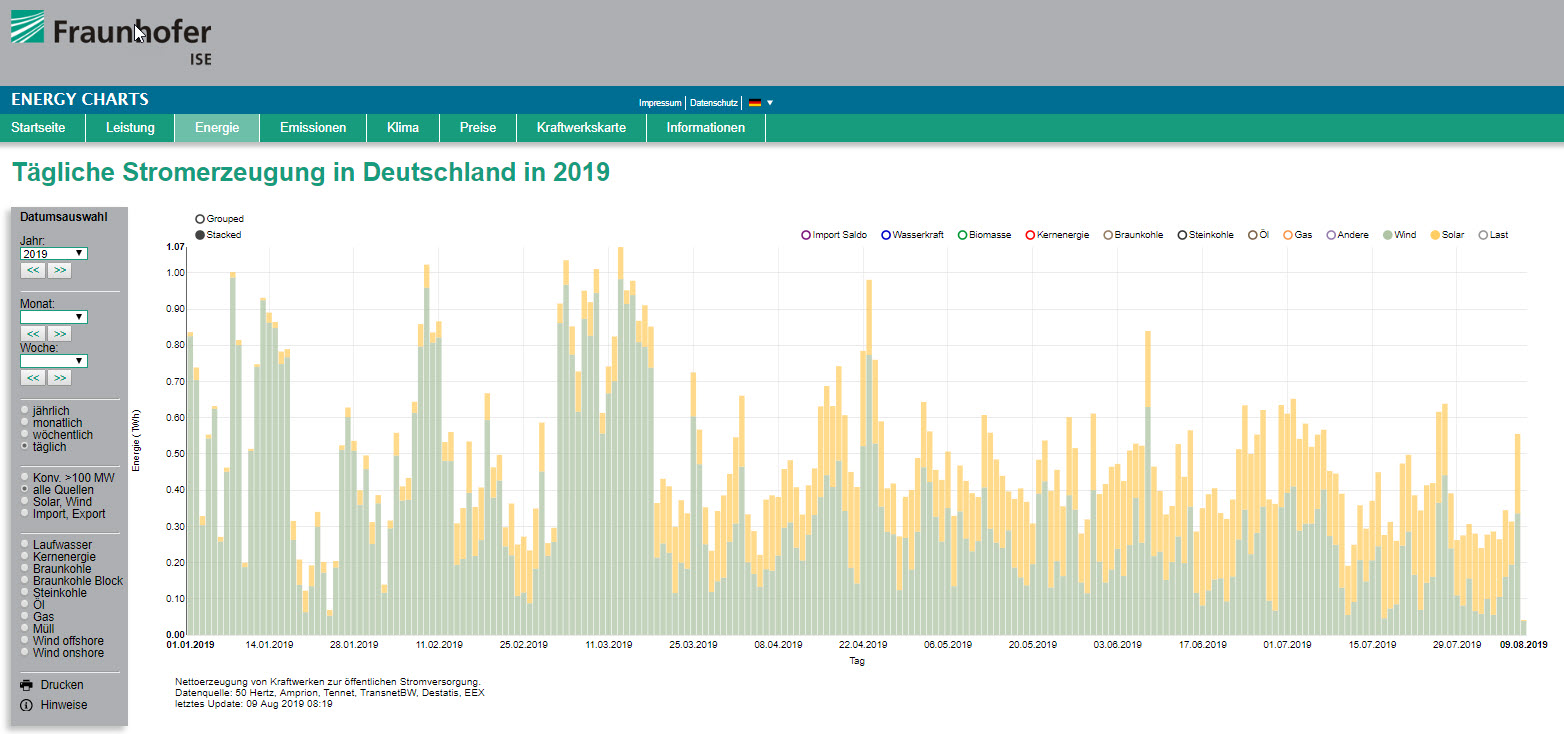Enable Import Saldo in the legend

pyautogui.click(x=806, y=235)
